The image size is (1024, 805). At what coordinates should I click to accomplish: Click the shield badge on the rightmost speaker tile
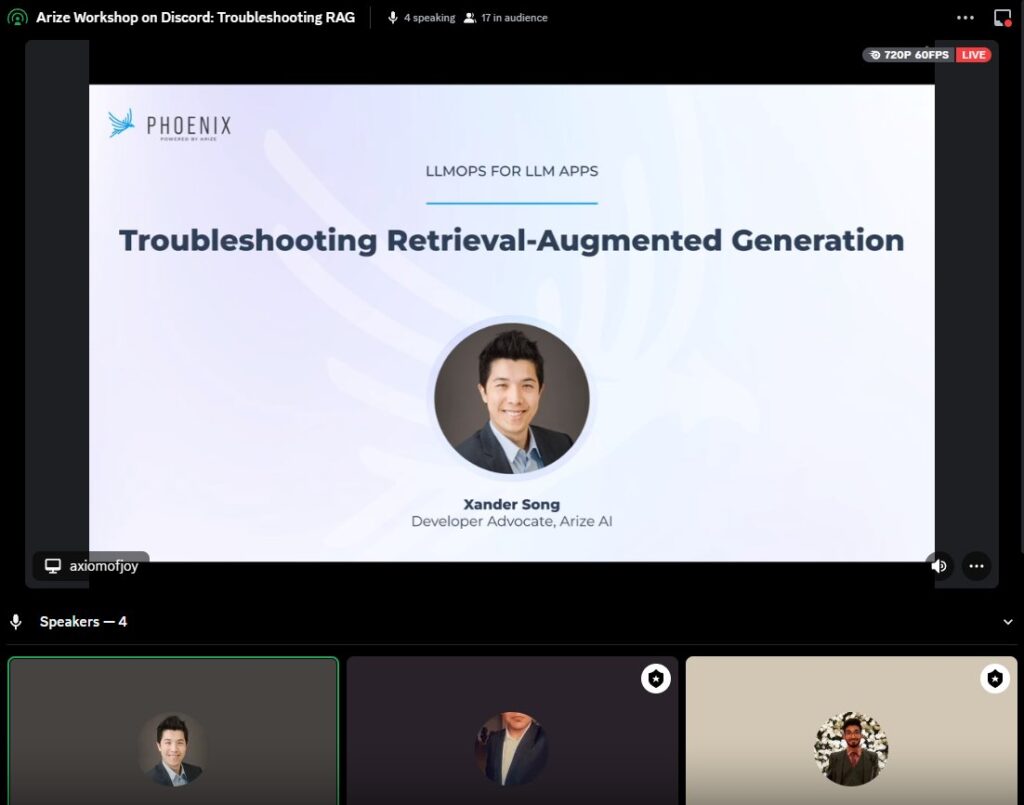pyautogui.click(x=995, y=678)
